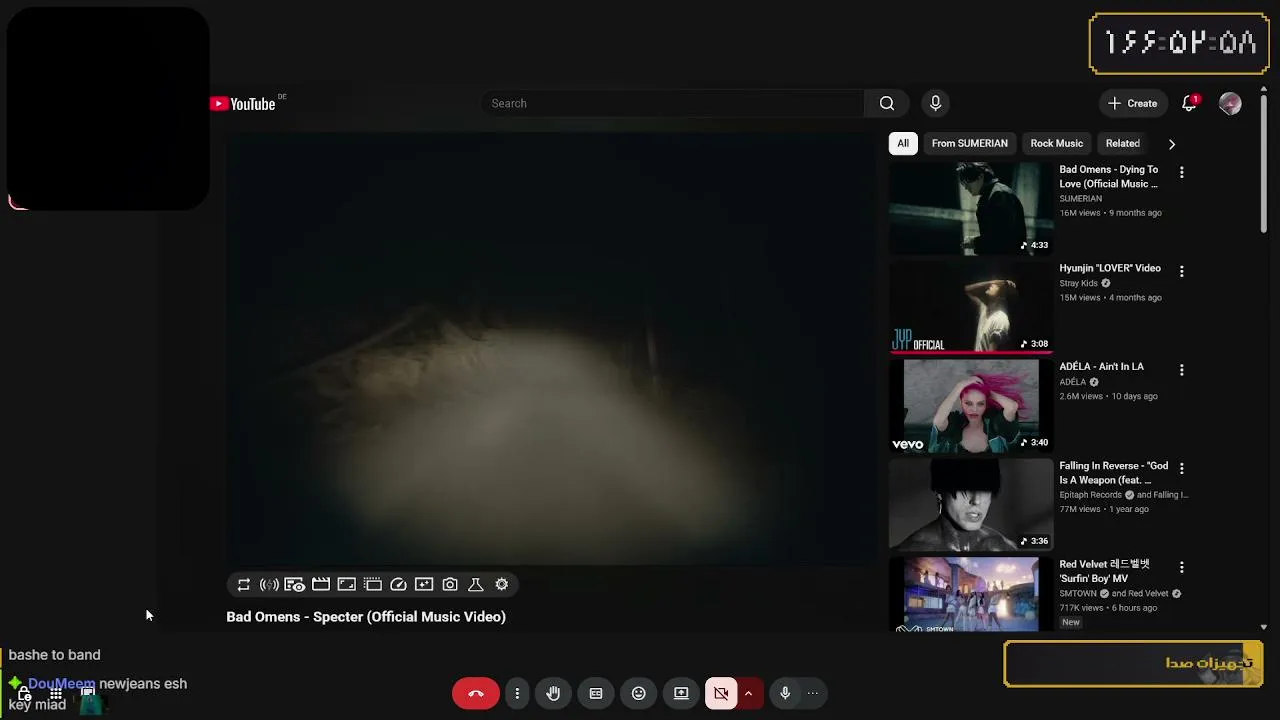Click the DouMeem chat username

[x=61, y=684]
